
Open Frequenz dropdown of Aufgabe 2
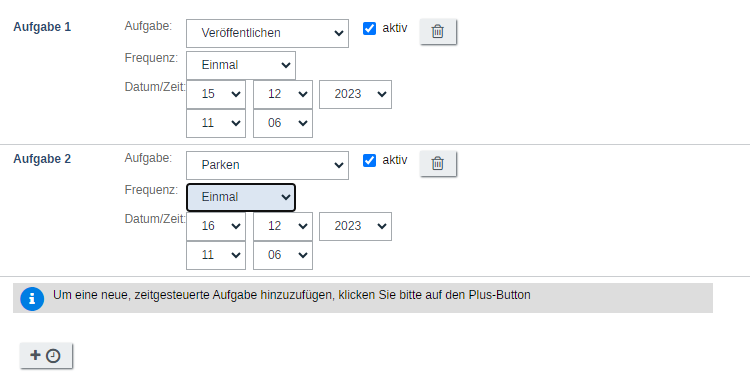pos(241,197)
